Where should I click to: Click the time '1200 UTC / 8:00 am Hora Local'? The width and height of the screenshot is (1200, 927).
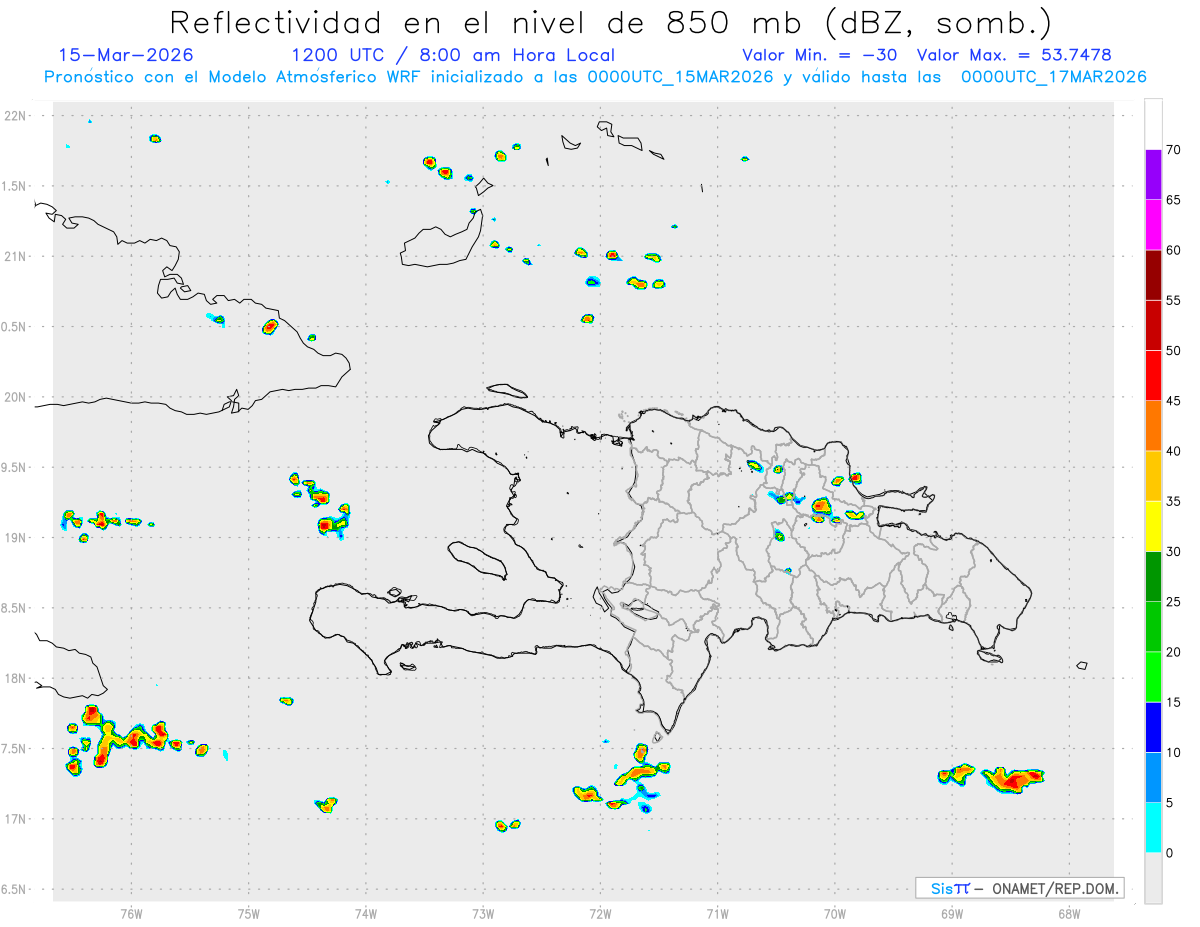pyautogui.click(x=453, y=55)
